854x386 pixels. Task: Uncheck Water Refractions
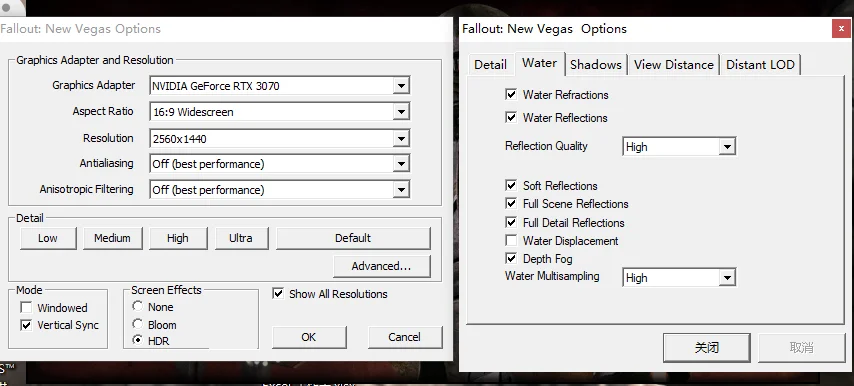[511, 95]
